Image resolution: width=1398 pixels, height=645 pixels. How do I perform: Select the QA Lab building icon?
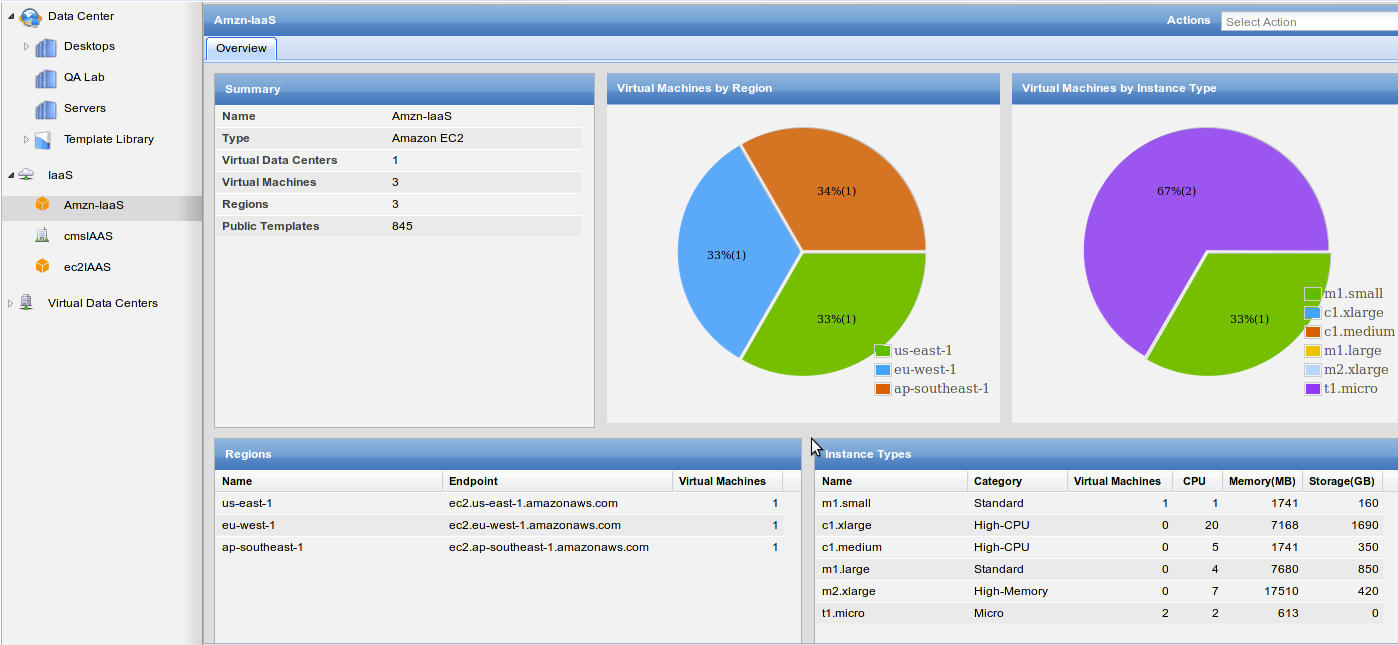coord(46,78)
